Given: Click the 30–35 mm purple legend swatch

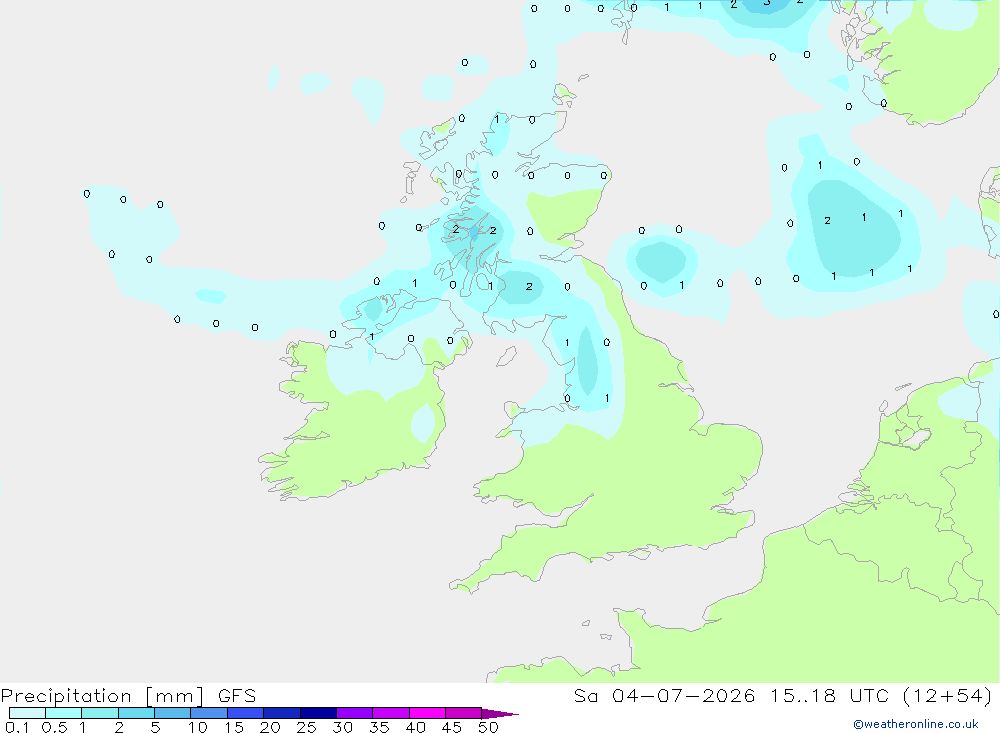Looking at the screenshot, I should pyautogui.click(x=355, y=713).
